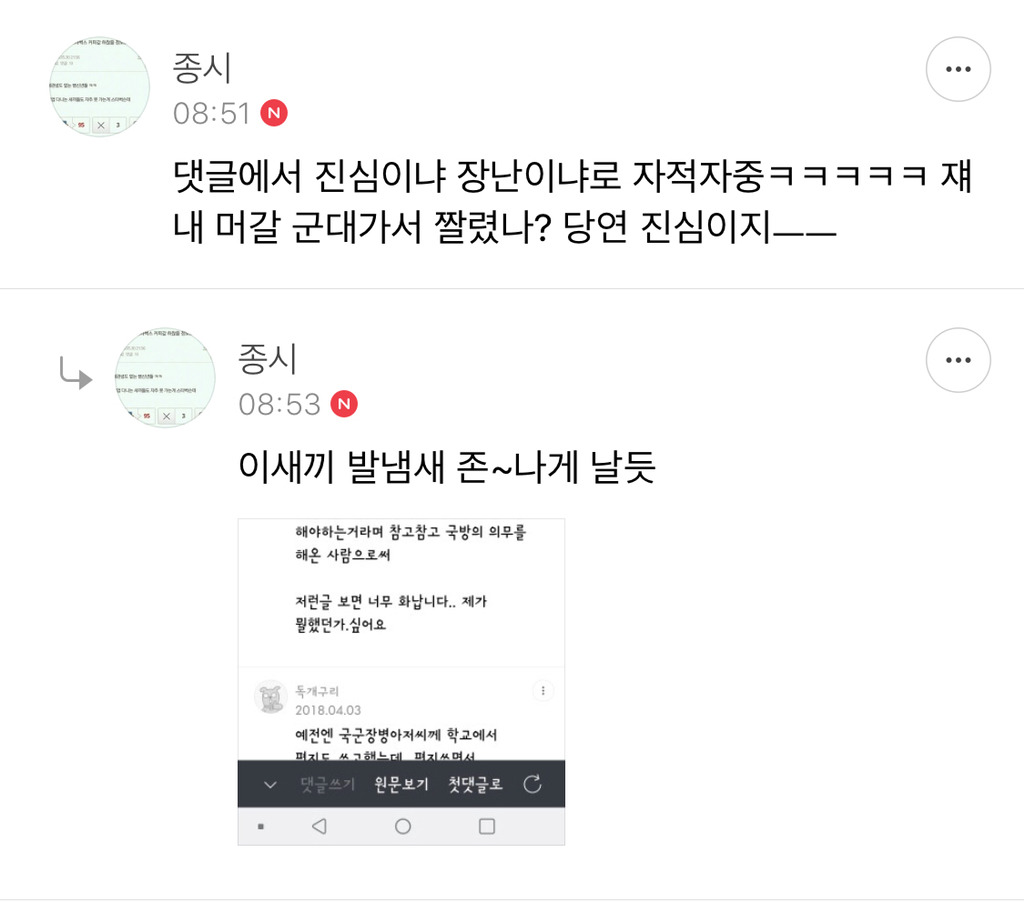
Task: Click the refresh icon in the attached screenshot
Action: coord(532,784)
